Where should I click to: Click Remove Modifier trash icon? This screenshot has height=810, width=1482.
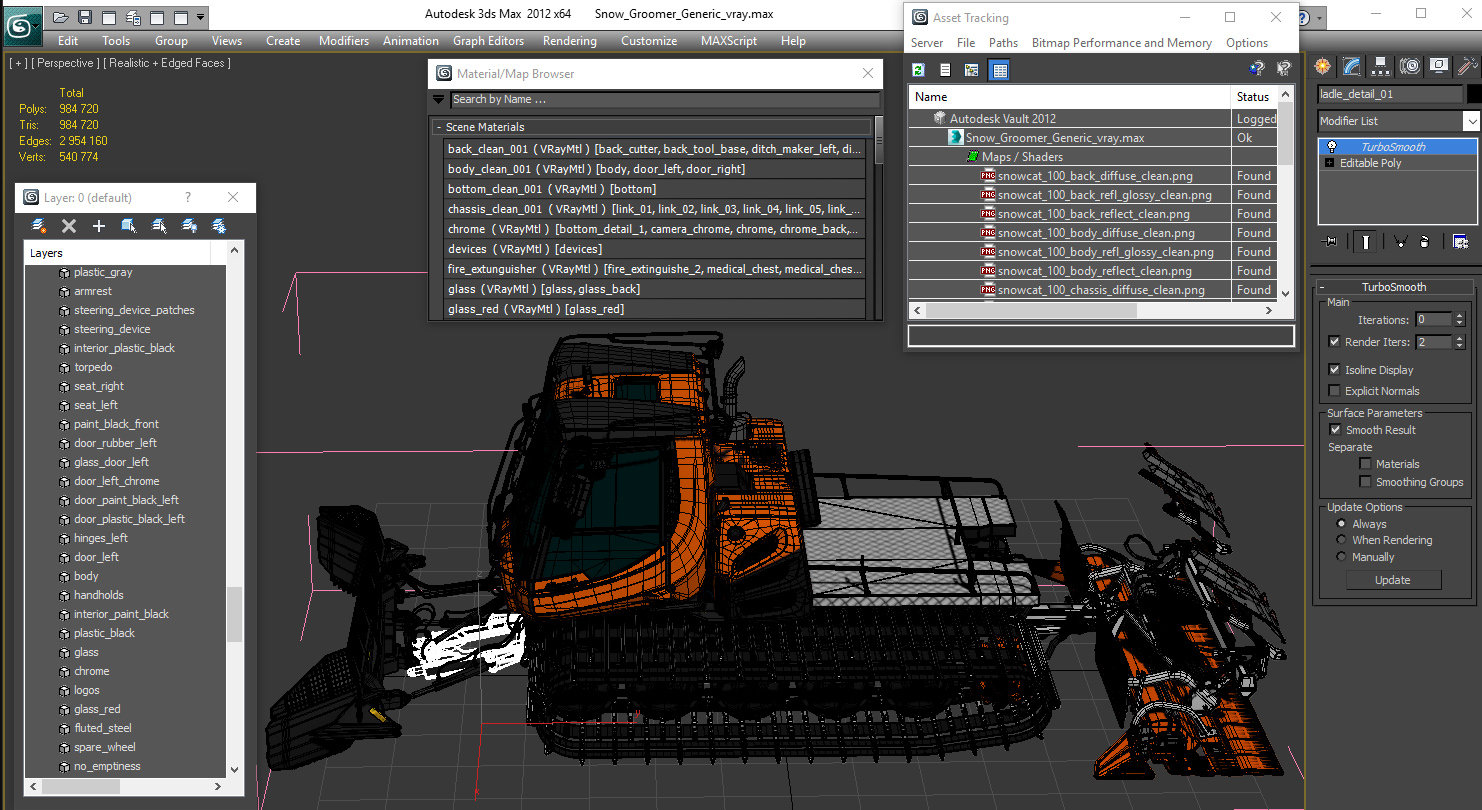tap(1424, 241)
